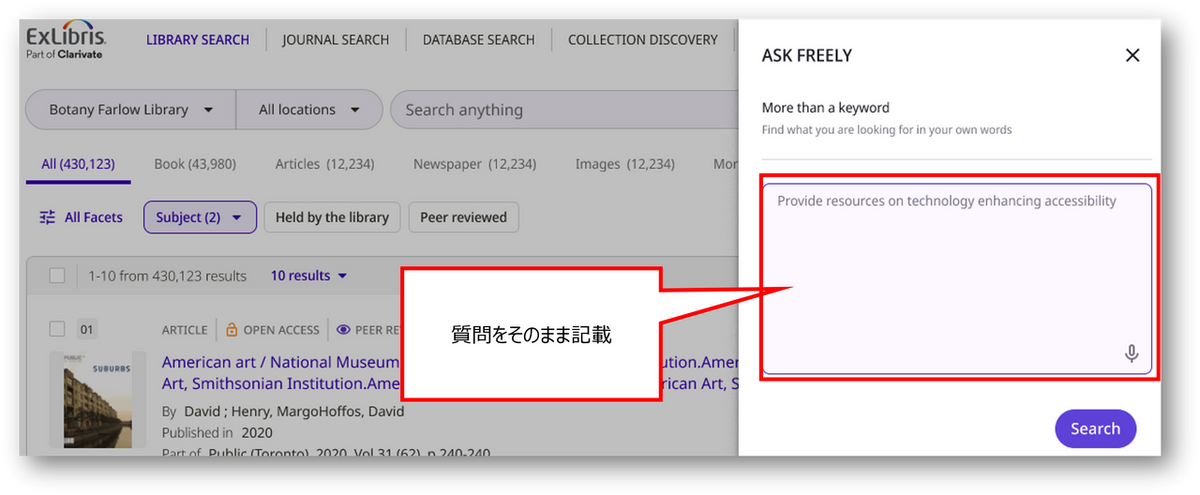
Task: Select all results checkbox
Action: tap(57, 276)
